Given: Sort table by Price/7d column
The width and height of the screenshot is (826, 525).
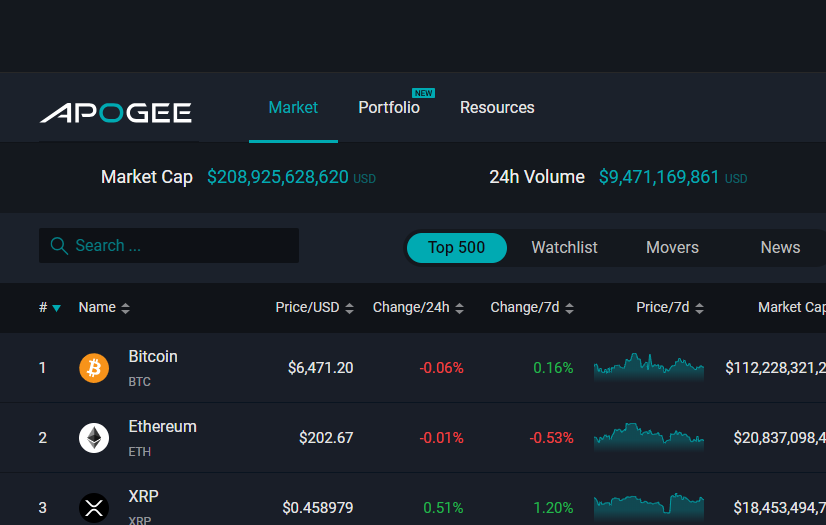Looking at the screenshot, I should click(x=670, y=308).
